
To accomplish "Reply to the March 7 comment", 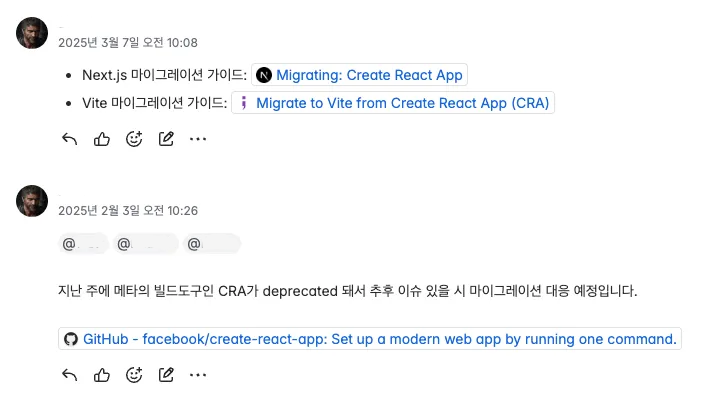I will 70,139.
